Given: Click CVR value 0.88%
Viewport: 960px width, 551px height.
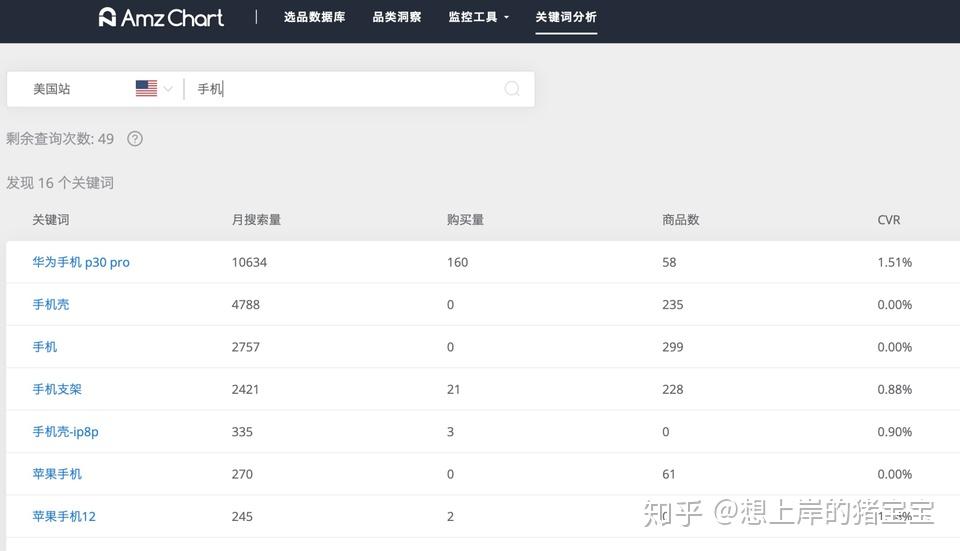Looking at the screenshot, I should coord(894,389).
